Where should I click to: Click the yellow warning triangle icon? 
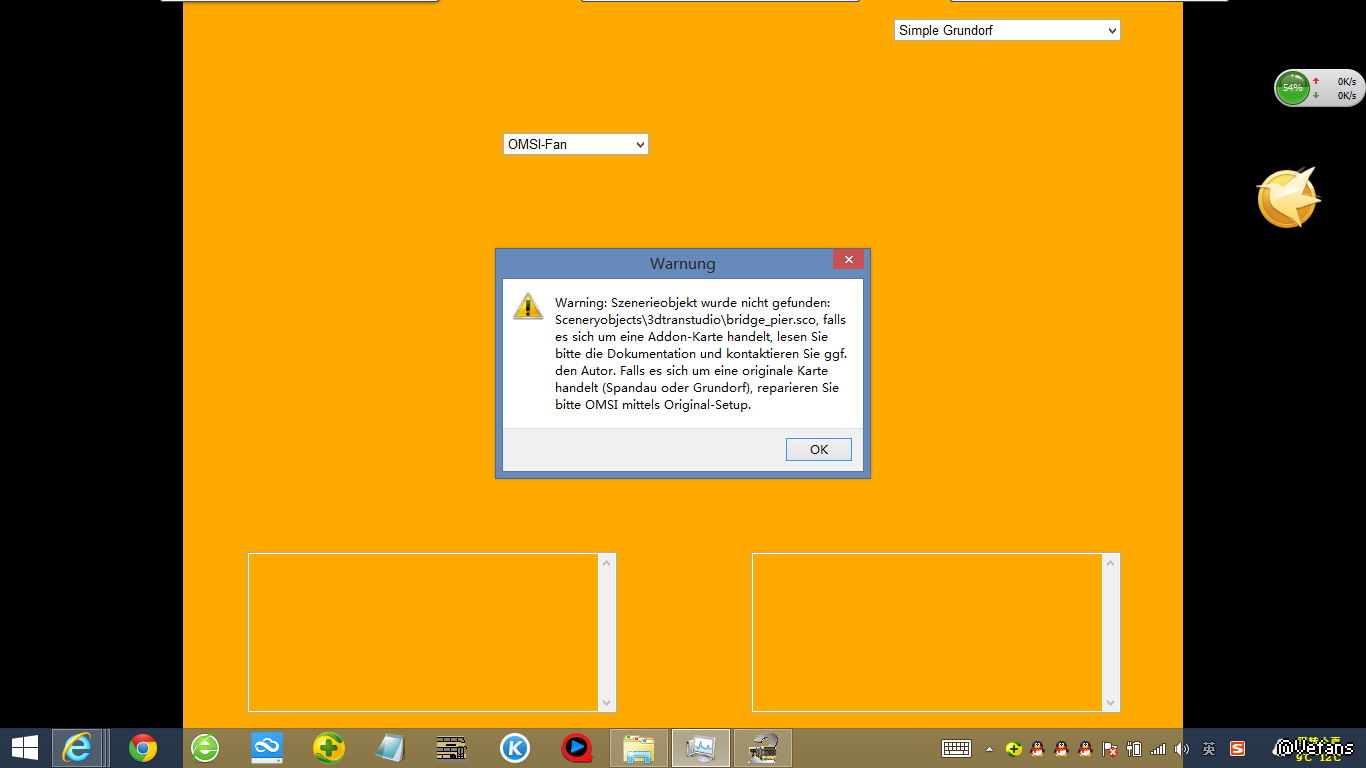pos(528,306)
